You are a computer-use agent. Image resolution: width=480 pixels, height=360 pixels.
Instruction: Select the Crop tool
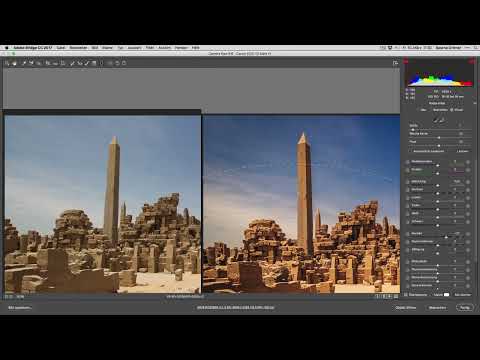coord(48,63)
